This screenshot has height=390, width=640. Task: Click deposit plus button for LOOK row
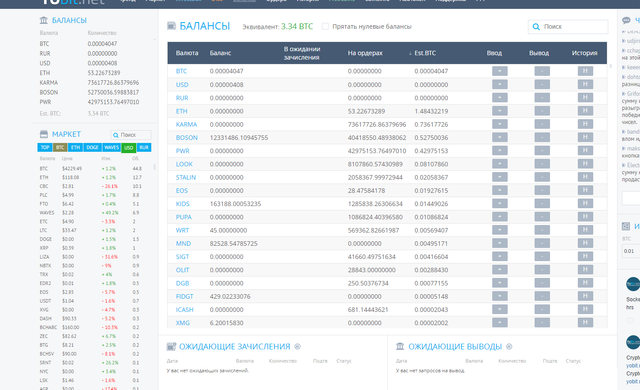(500, 164)
